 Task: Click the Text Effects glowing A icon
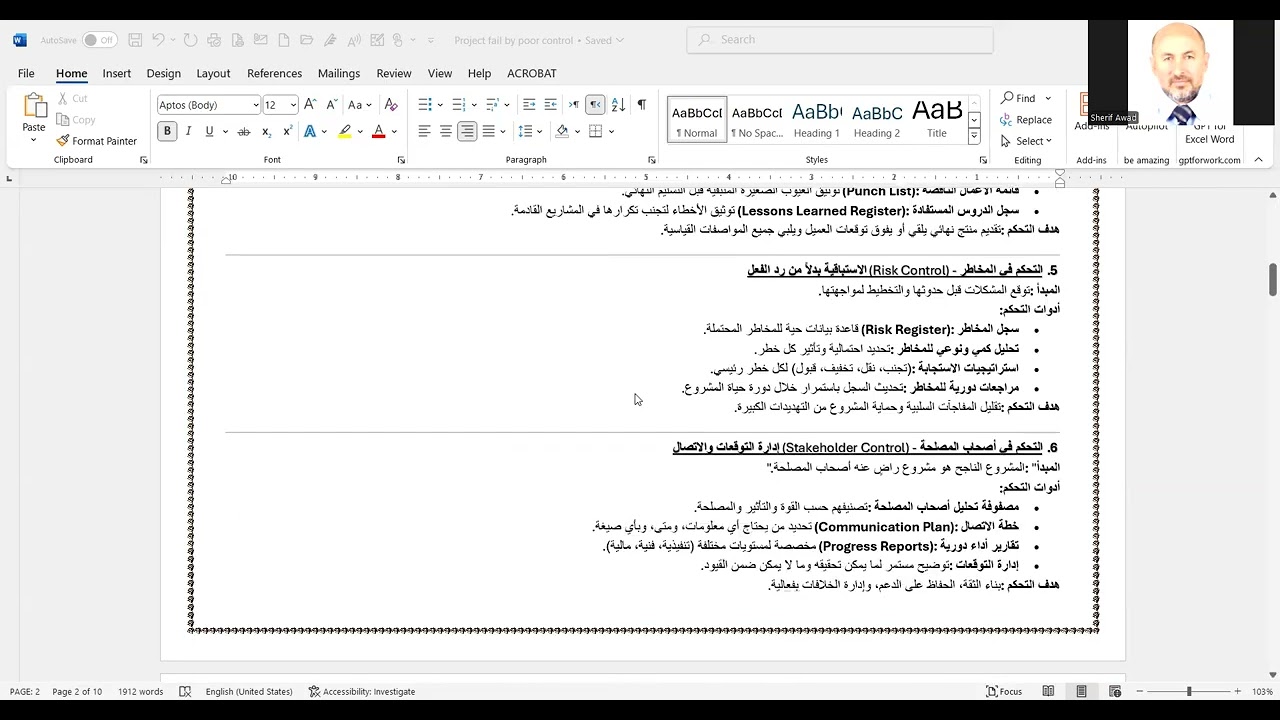310,132
